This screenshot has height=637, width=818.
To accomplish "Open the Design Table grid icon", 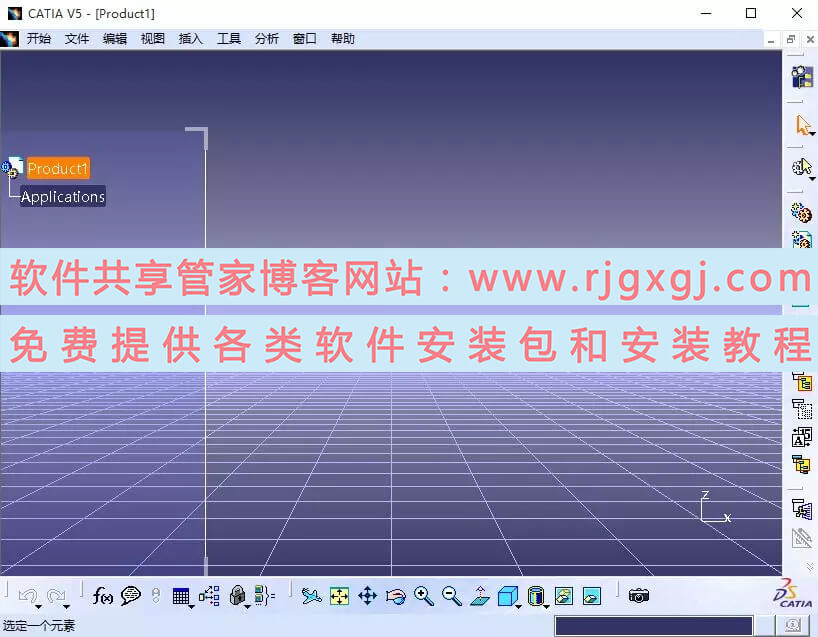I will (x=181, y=596).
